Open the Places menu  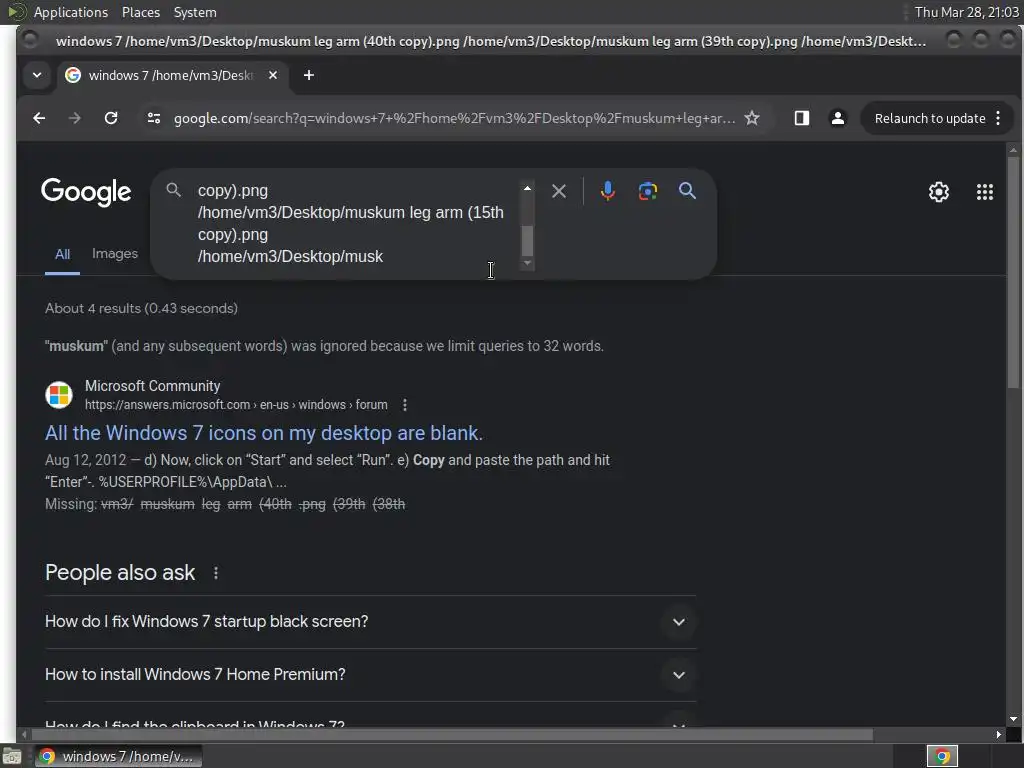[x=140, y=12]
